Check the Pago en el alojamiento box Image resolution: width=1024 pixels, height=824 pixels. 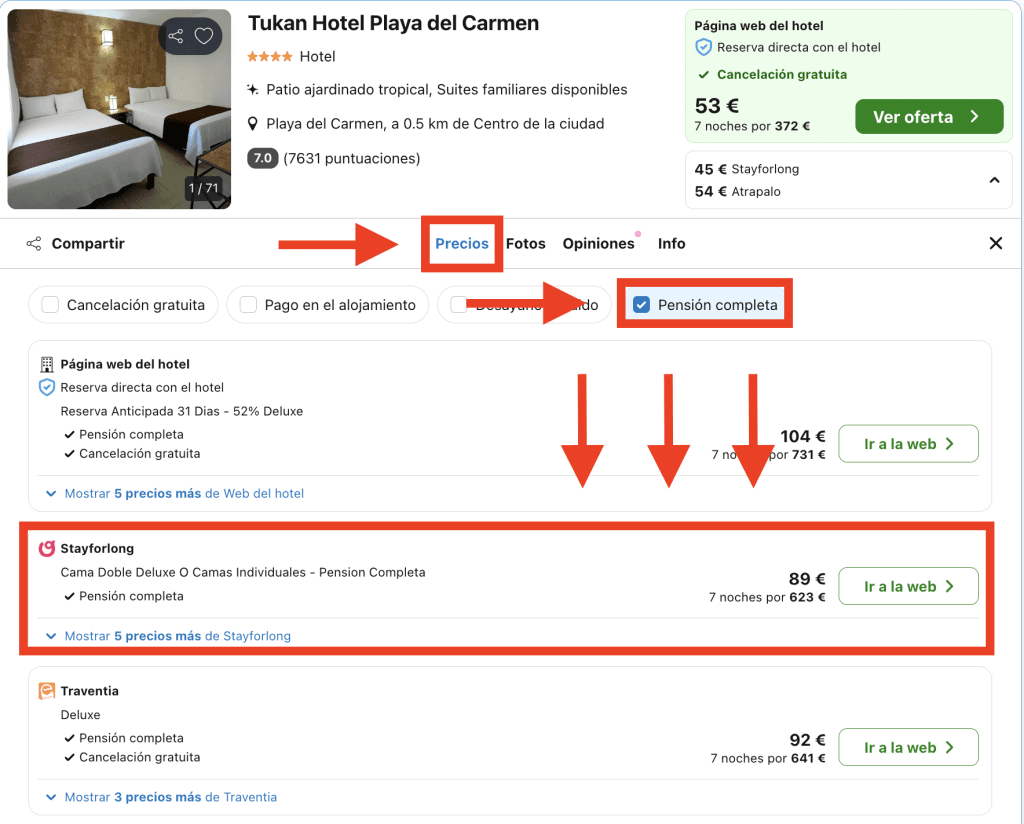(248, 305)
